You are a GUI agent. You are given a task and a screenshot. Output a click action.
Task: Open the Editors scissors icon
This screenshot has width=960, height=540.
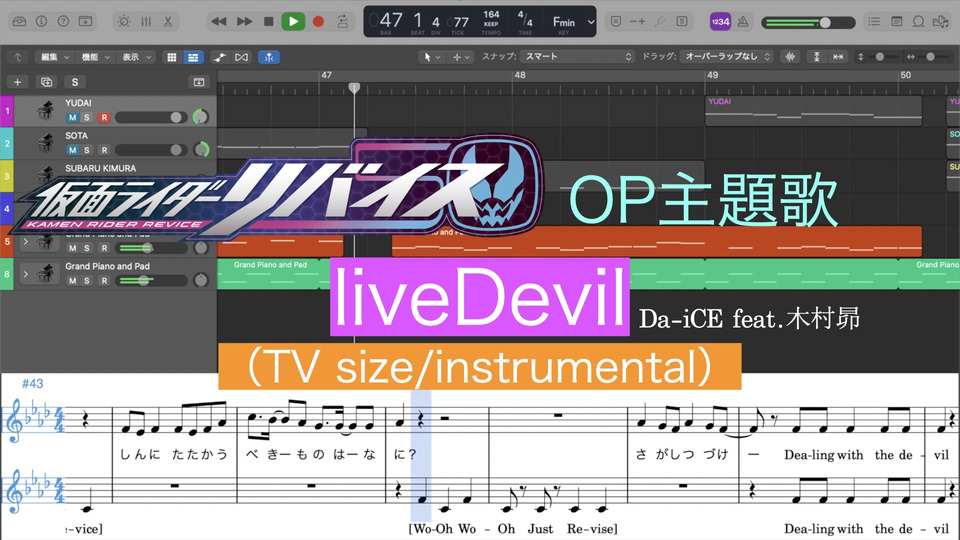168,21
